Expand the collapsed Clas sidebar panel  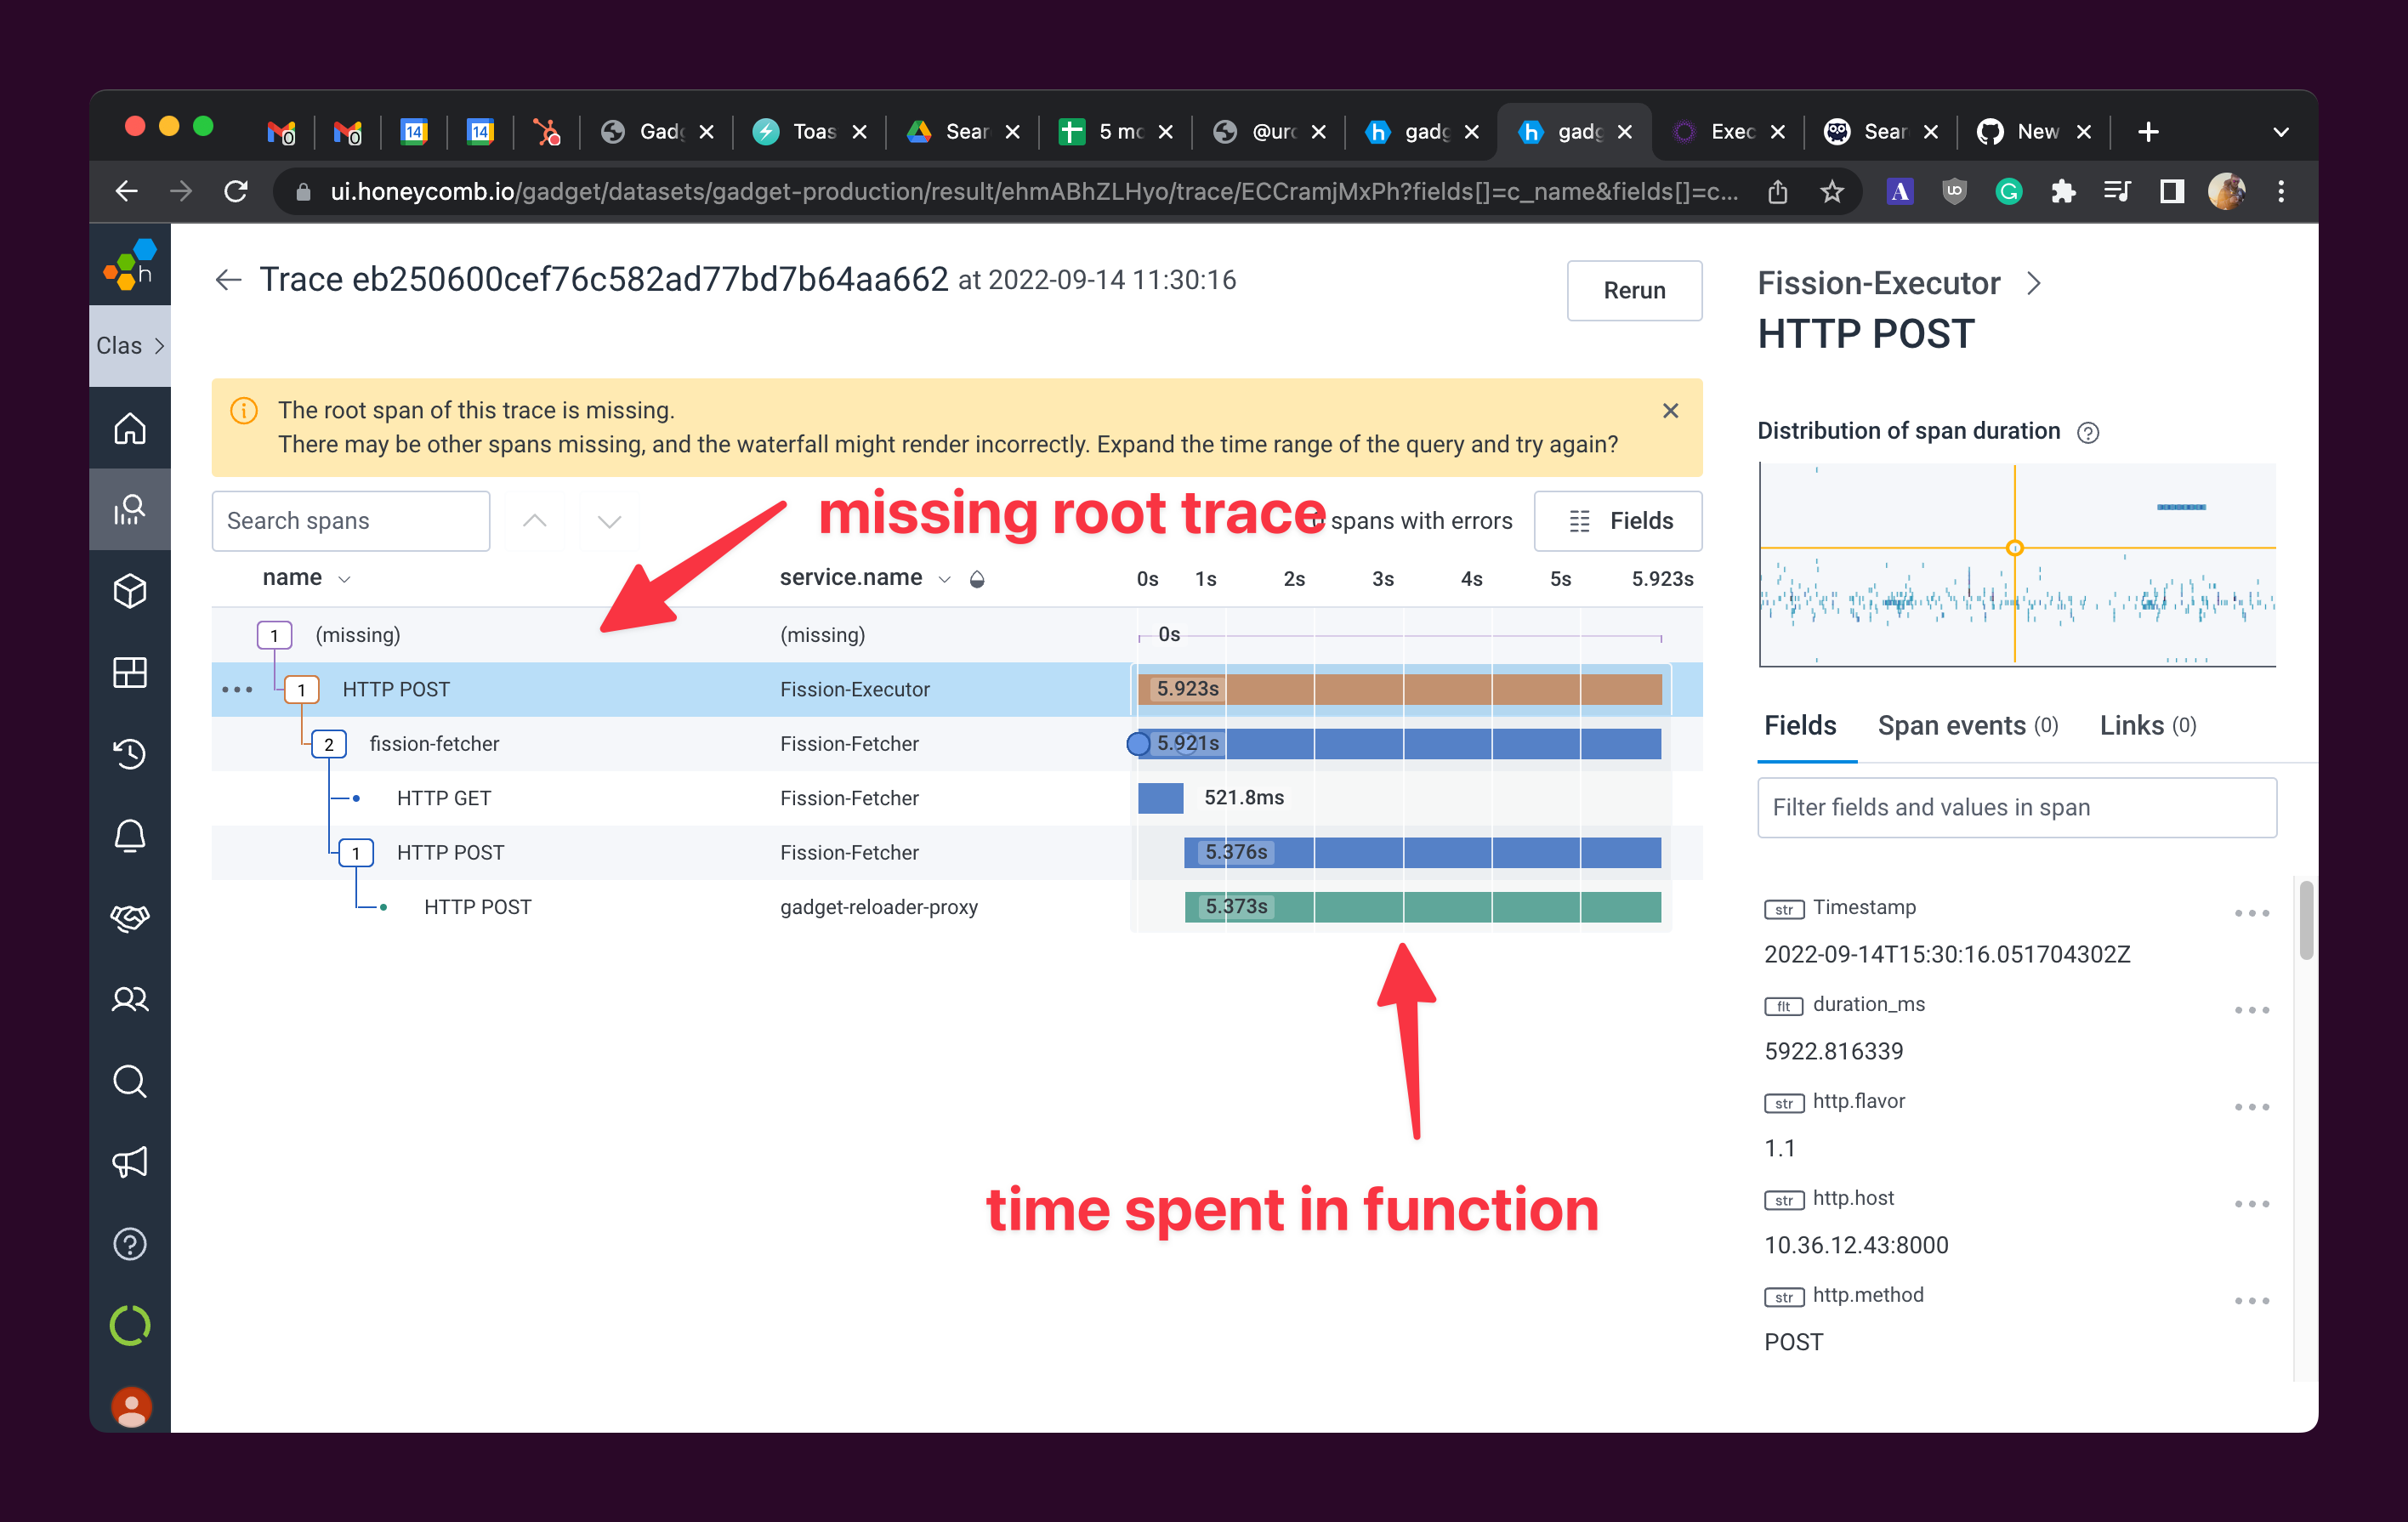click(x=160, y=345)
